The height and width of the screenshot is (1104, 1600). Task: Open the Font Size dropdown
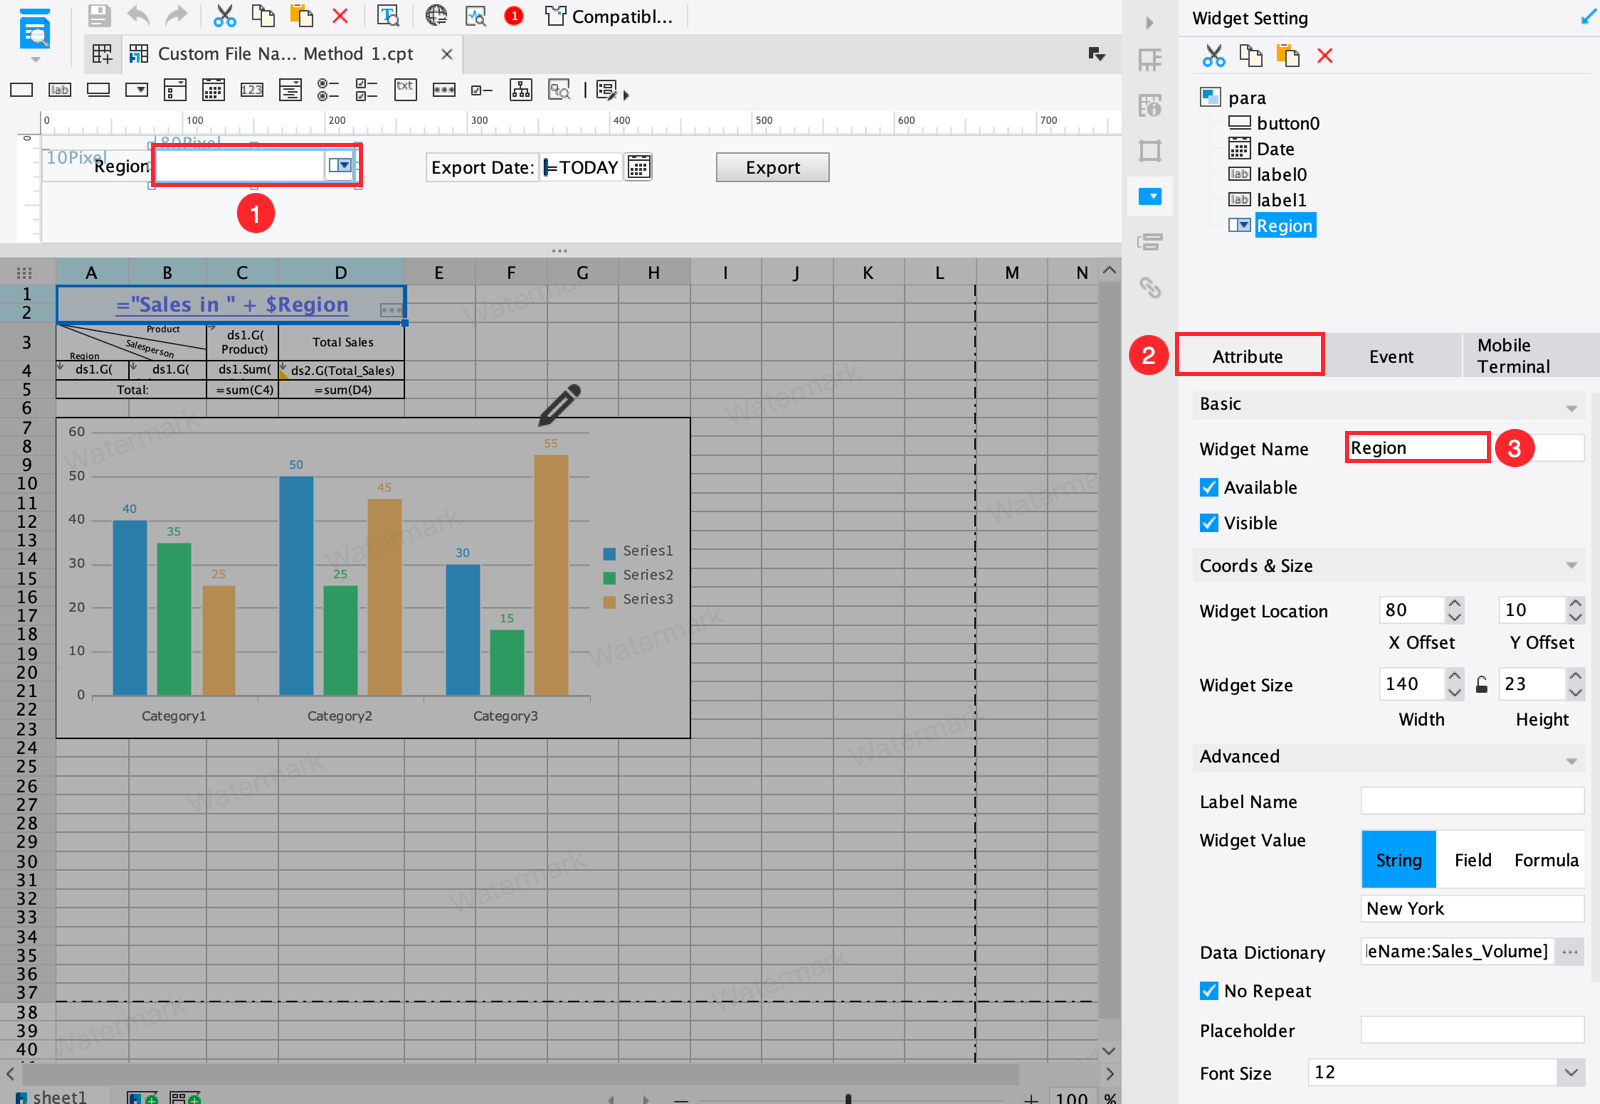pos(1571,1072)
